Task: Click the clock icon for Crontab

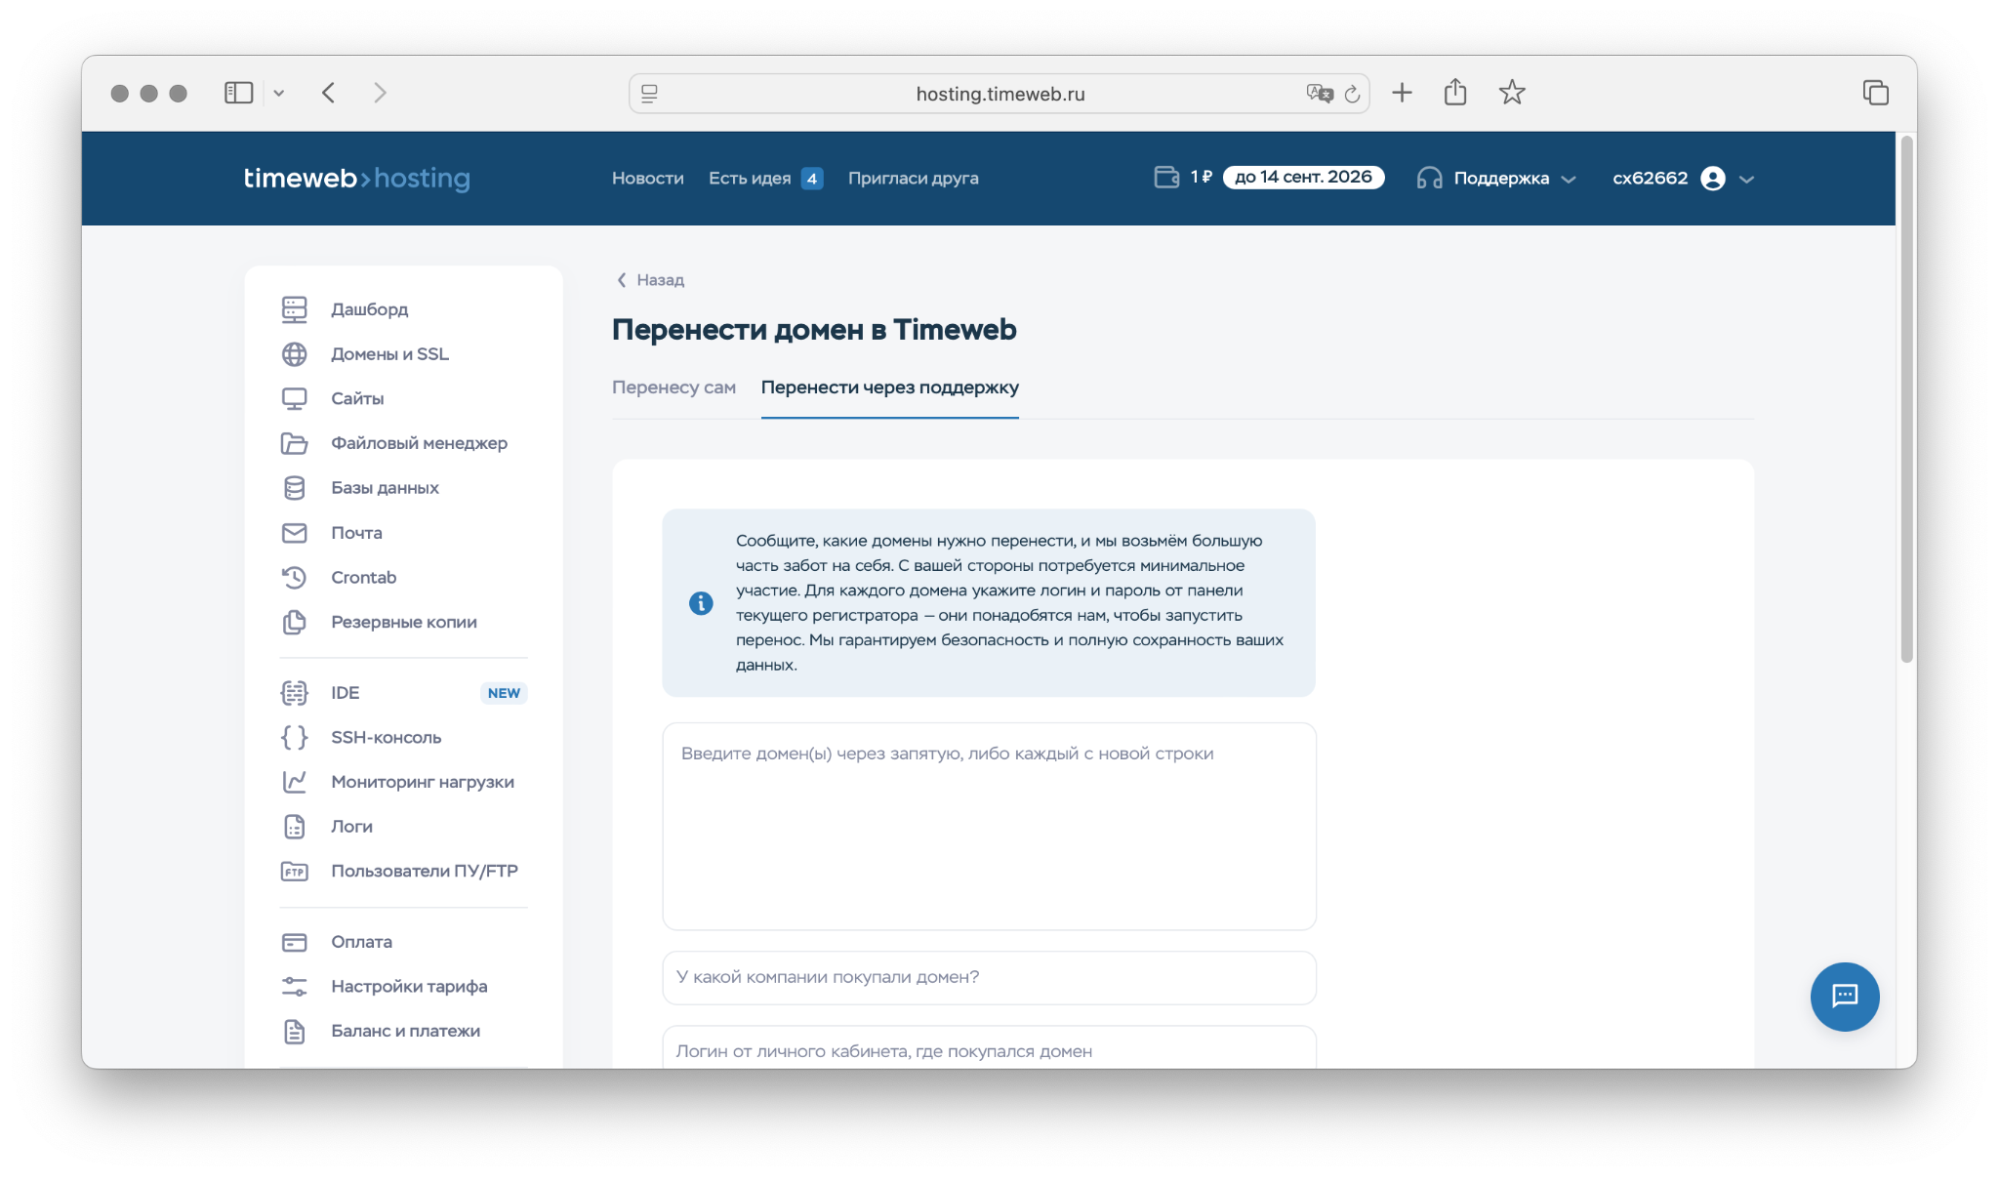Action: click(294, 577)
